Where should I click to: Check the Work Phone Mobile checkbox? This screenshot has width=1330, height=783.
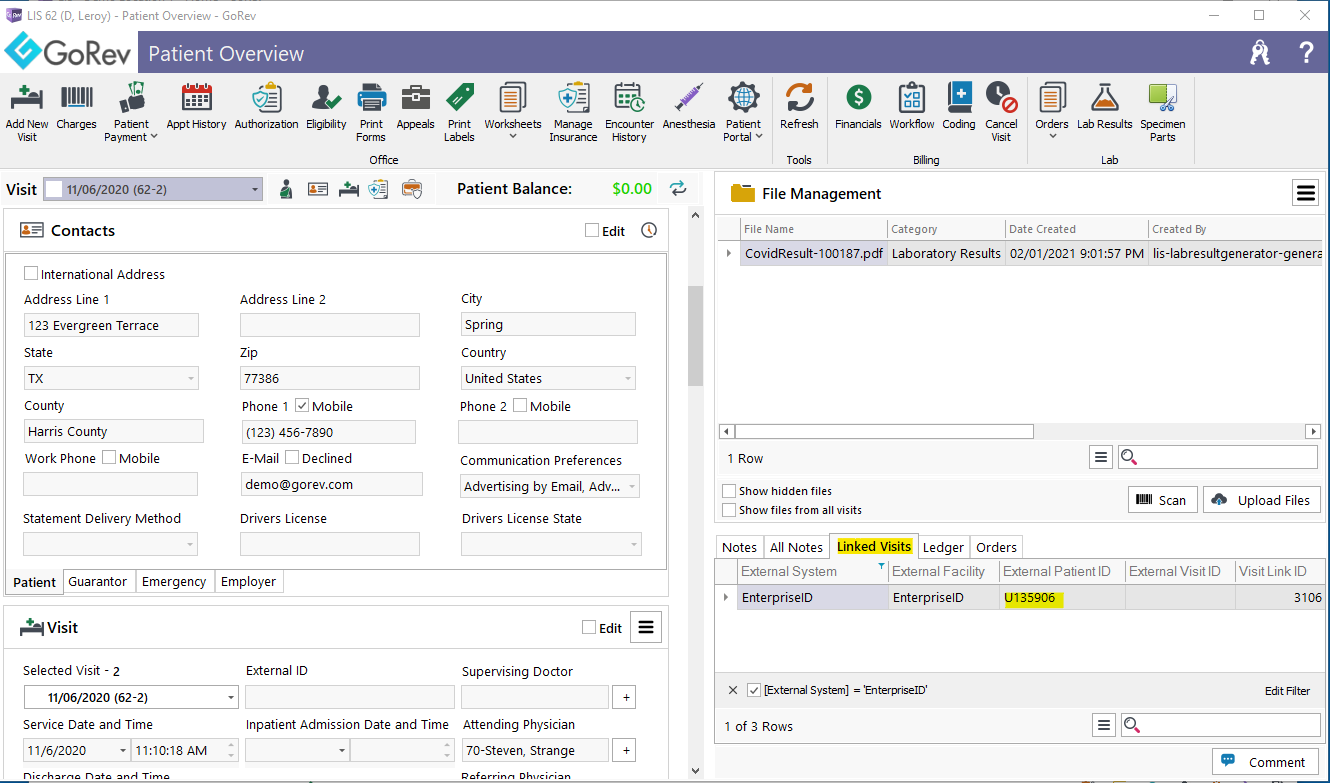109,458
